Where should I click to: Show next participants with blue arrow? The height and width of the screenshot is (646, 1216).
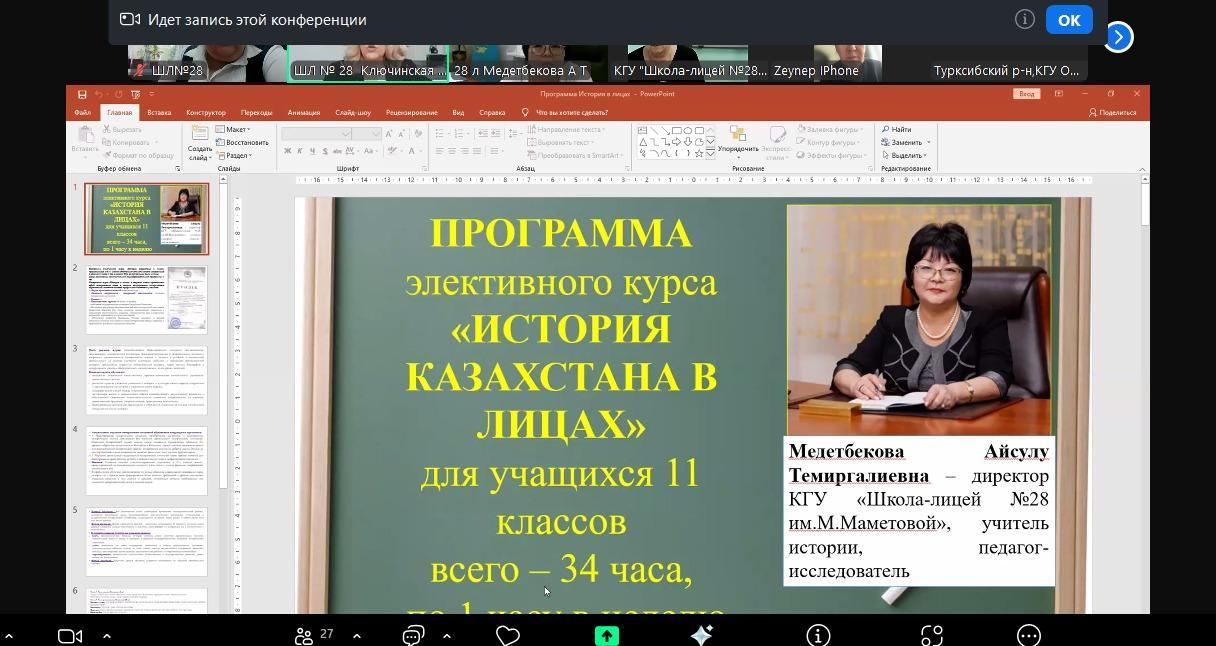pos(1118,37)
